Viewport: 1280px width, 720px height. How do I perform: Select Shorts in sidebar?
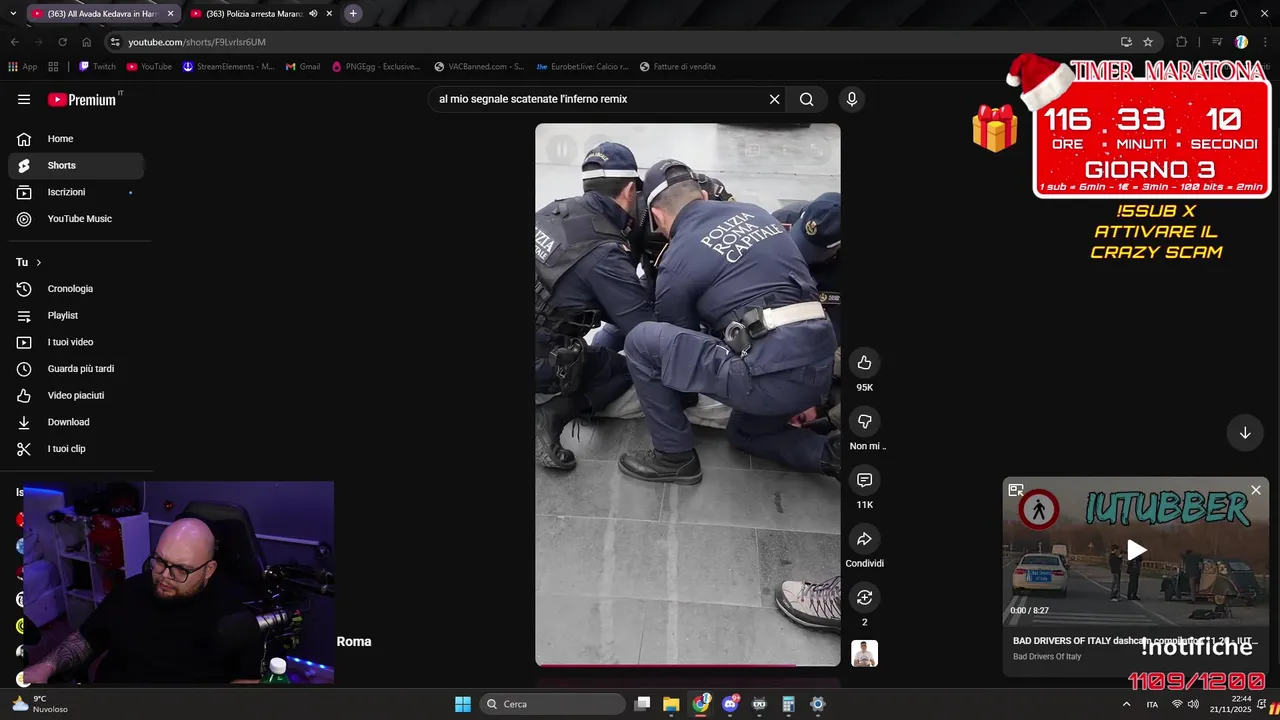[x=76, y=165]
